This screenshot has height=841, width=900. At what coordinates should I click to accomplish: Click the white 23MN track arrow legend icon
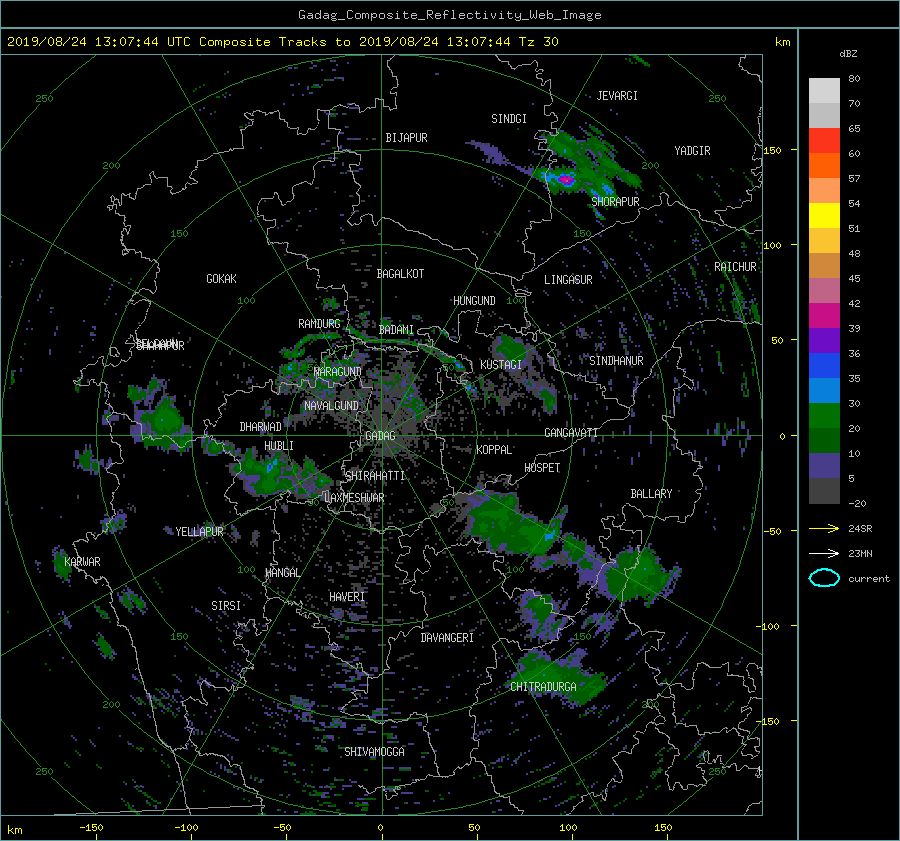coord(824,553)
